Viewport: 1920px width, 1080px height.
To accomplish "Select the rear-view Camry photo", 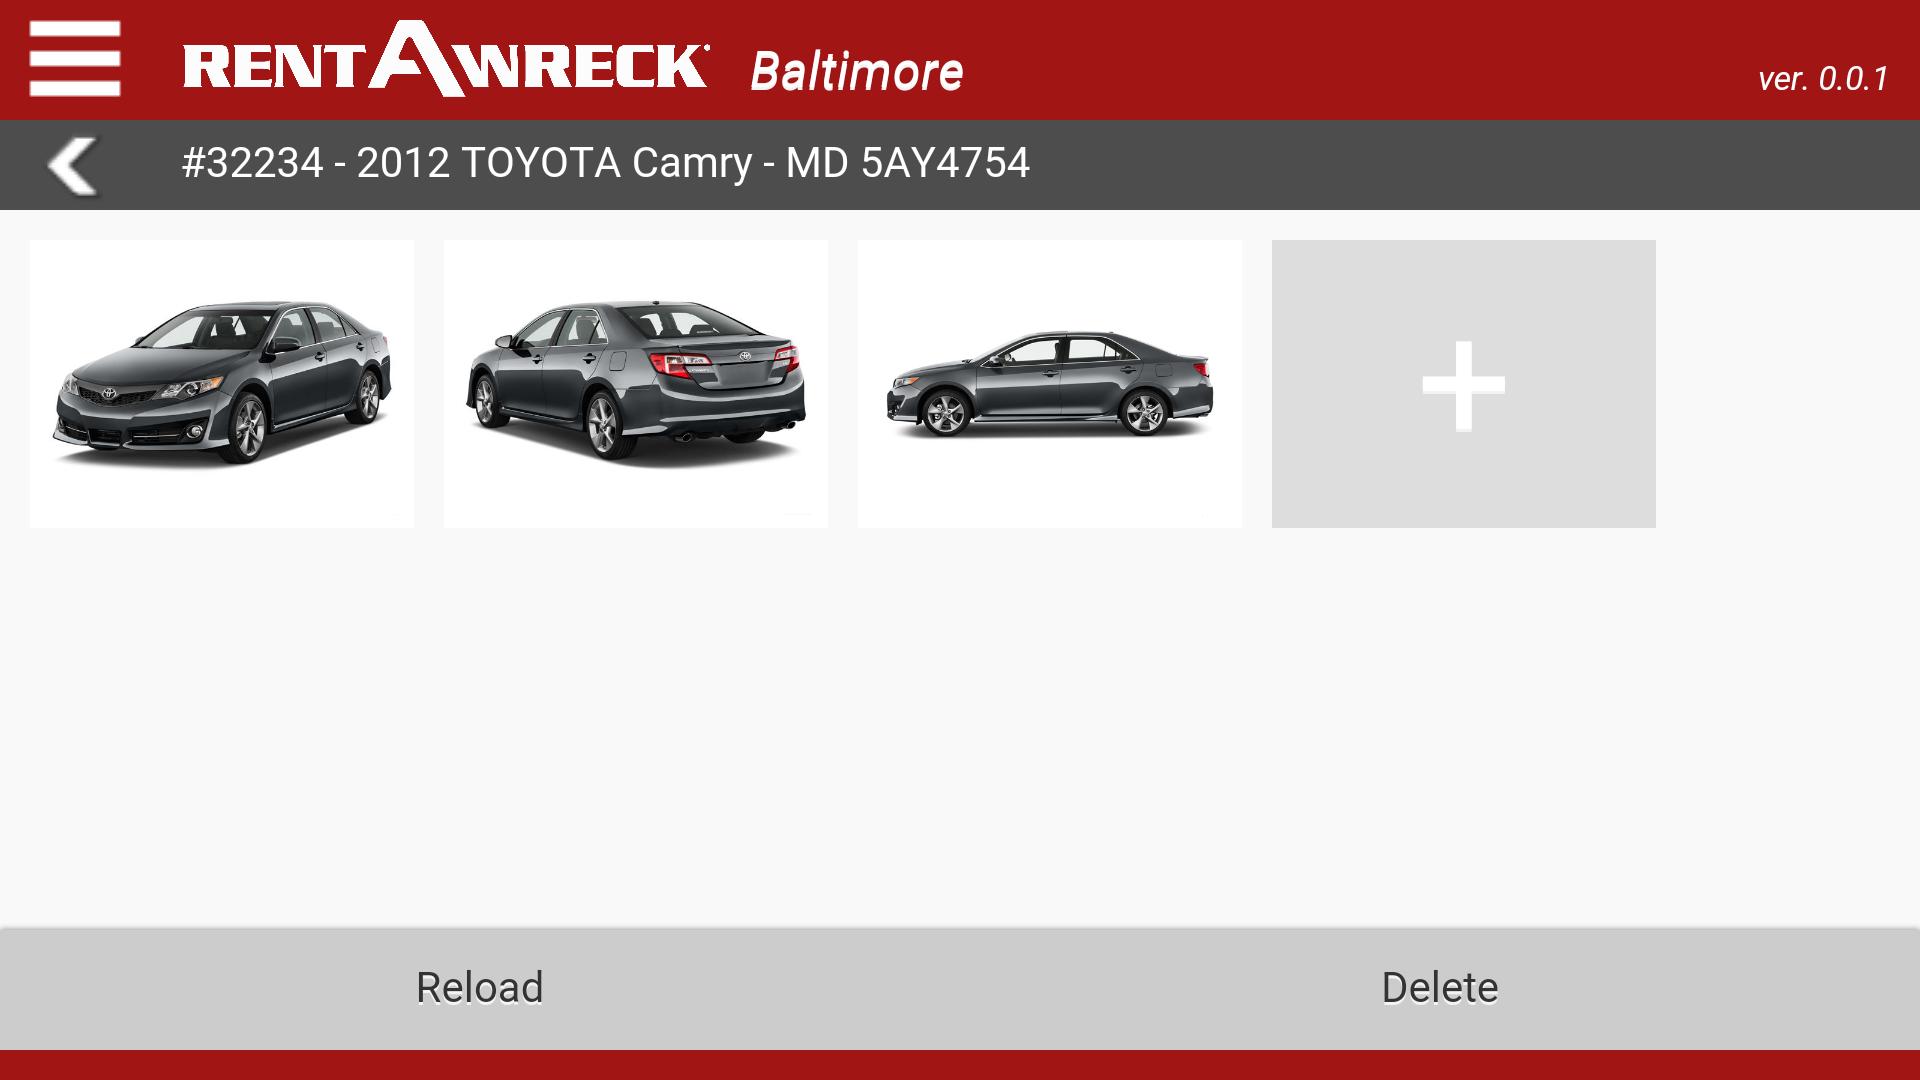I will (636, 384).
